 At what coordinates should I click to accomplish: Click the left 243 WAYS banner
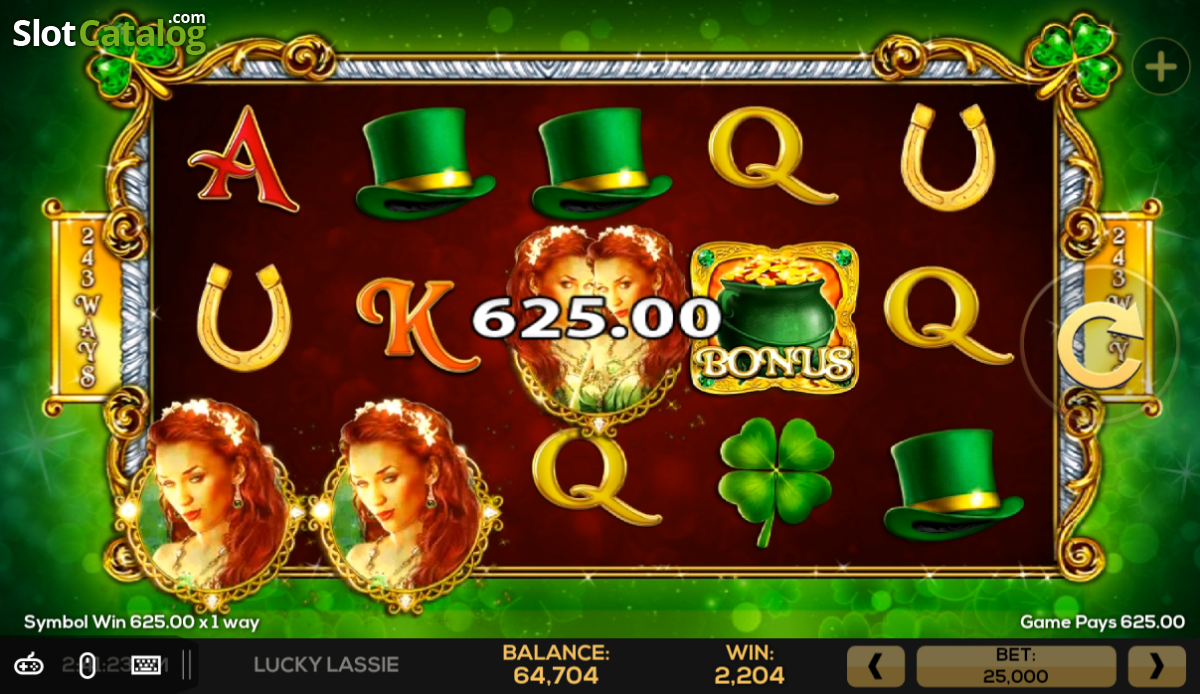pos(86,305)
